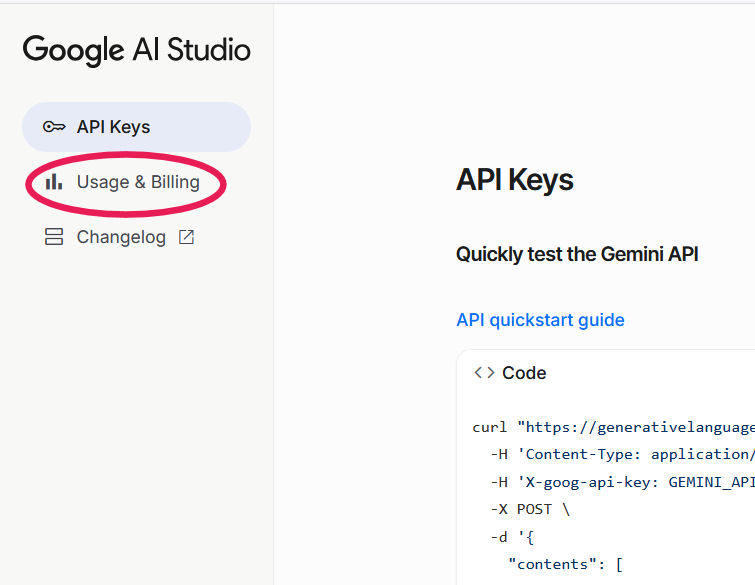Click the bar chart icon for Usage & Billing

54,182
